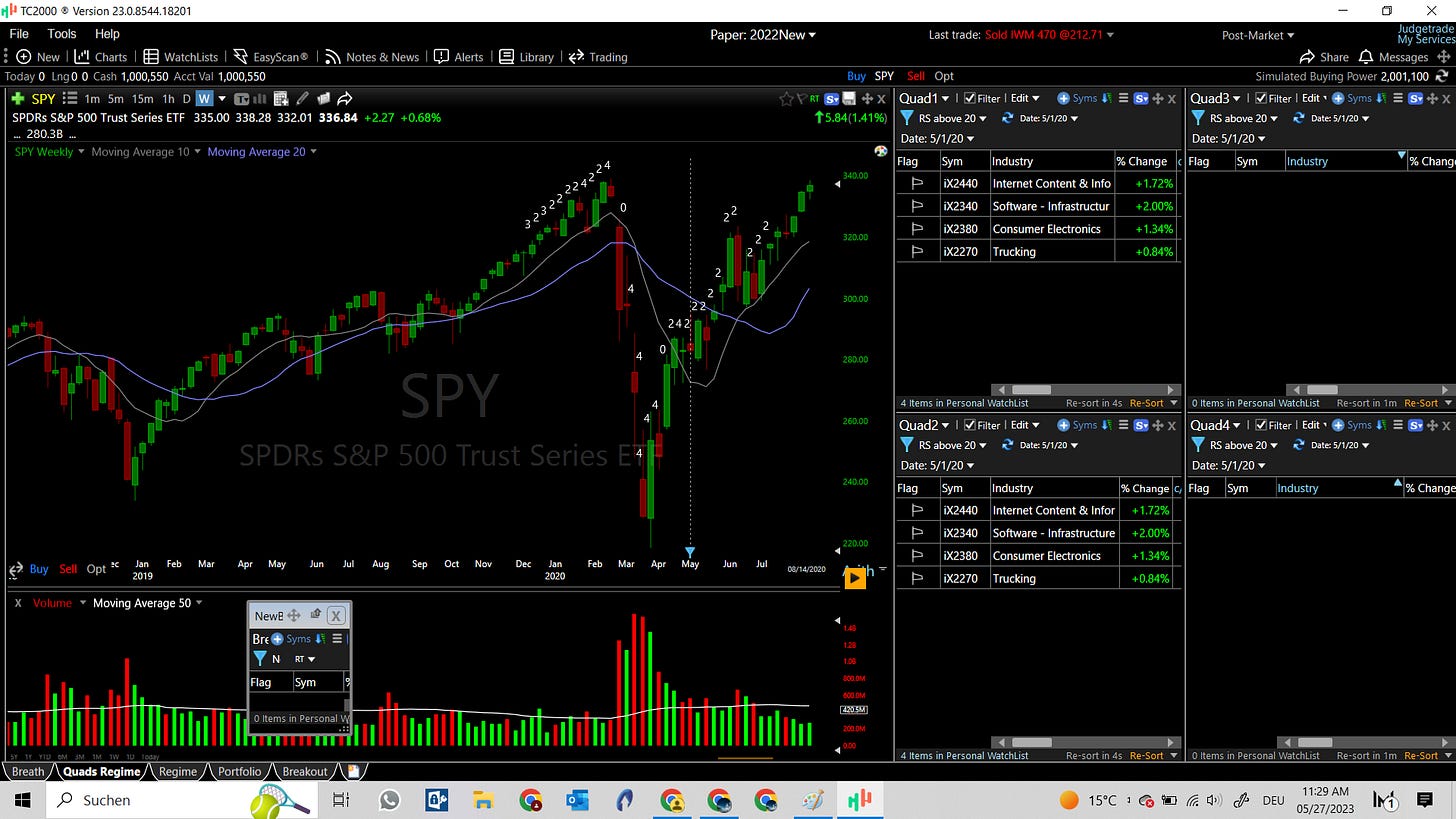Open the Quad1 Edit dropdown
The height and width of the screenshot is (819, 1456).
tap(1024, 98)
